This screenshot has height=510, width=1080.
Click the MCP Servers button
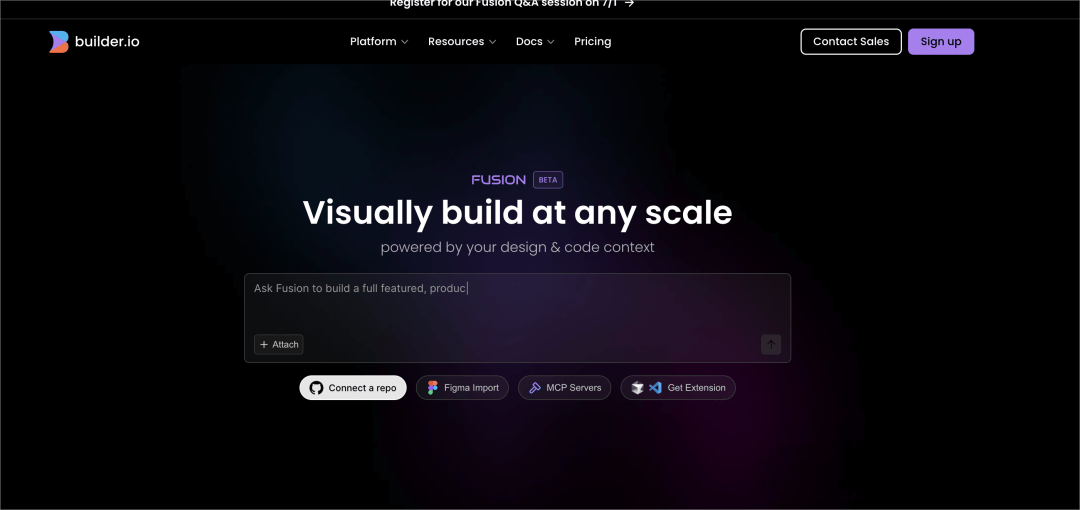pos(563,388)
